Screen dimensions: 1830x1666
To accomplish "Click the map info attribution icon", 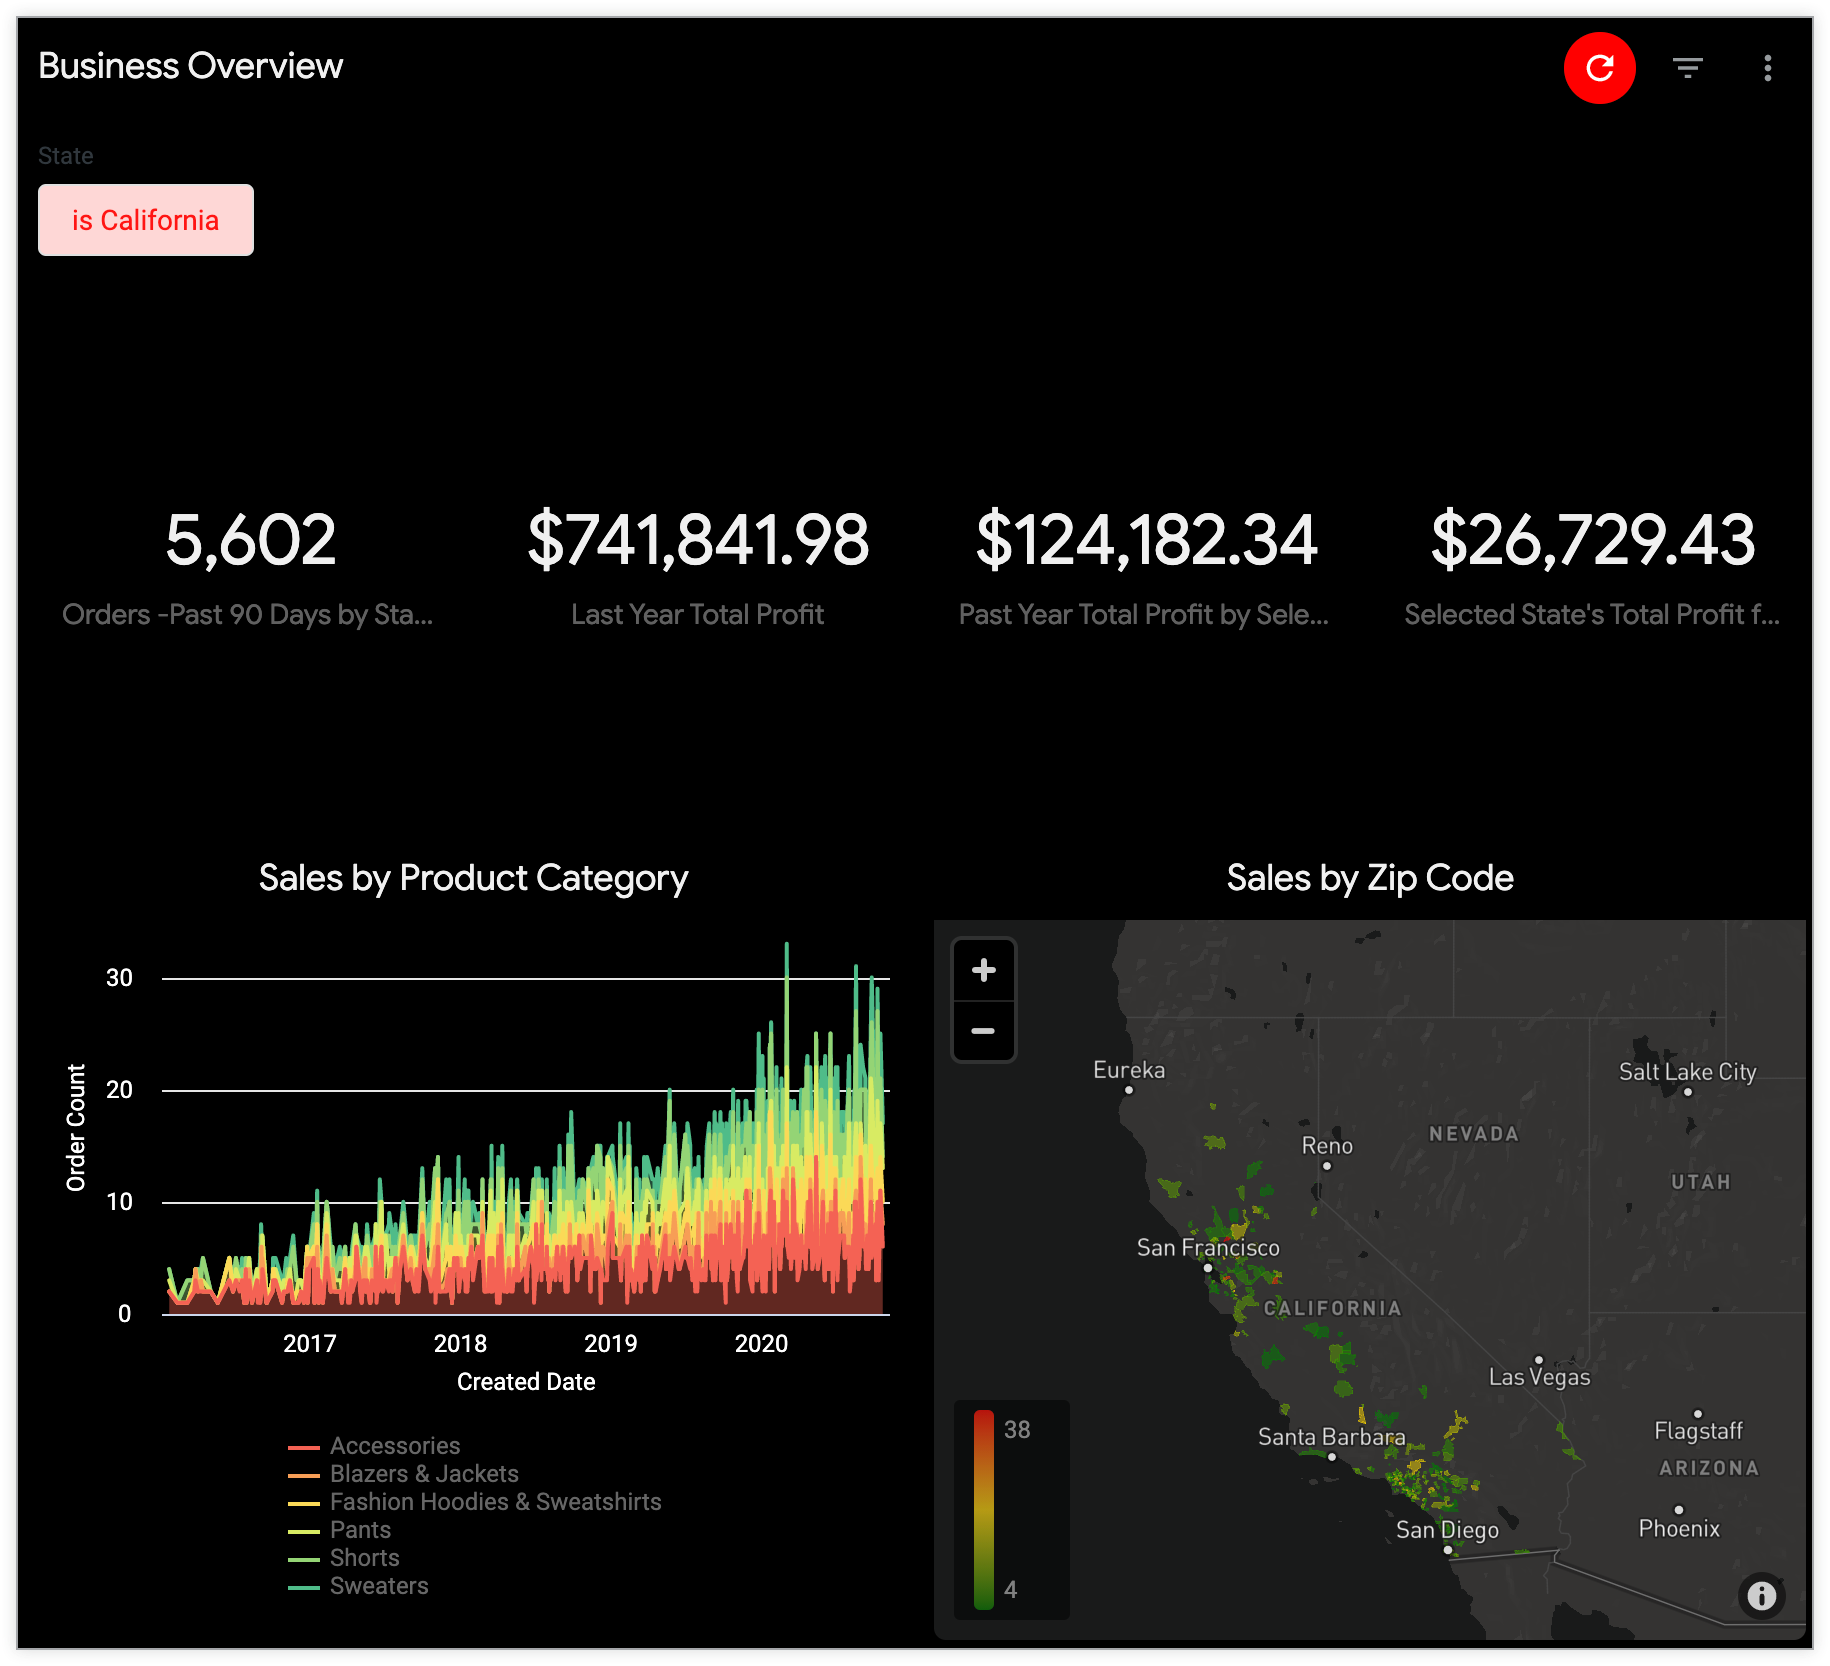I will tap(1761, 1595).
